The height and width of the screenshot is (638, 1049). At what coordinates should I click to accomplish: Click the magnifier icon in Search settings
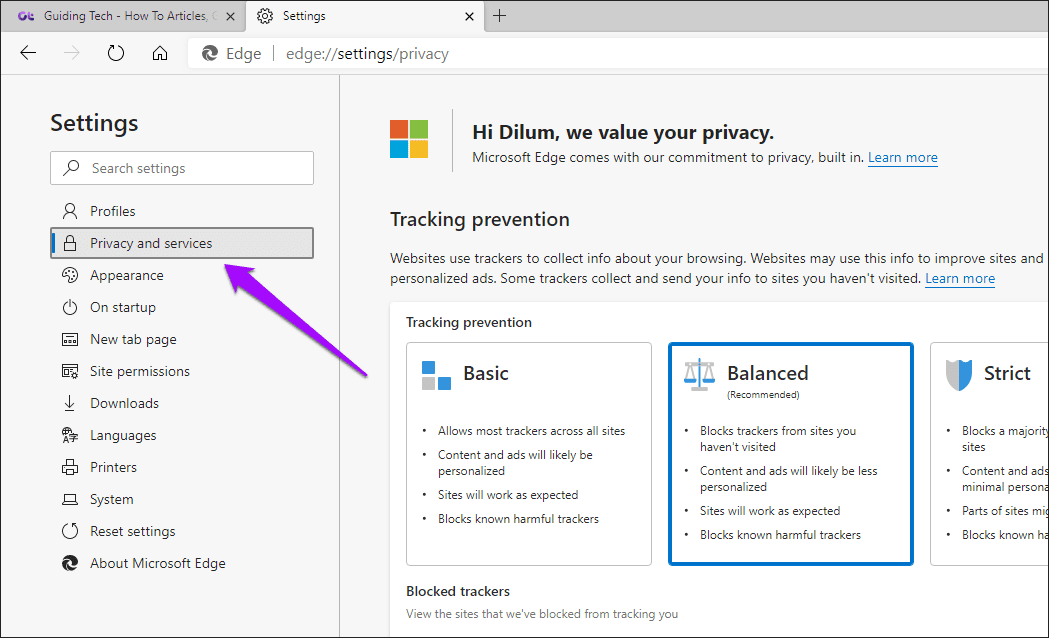tap(71, 168)
